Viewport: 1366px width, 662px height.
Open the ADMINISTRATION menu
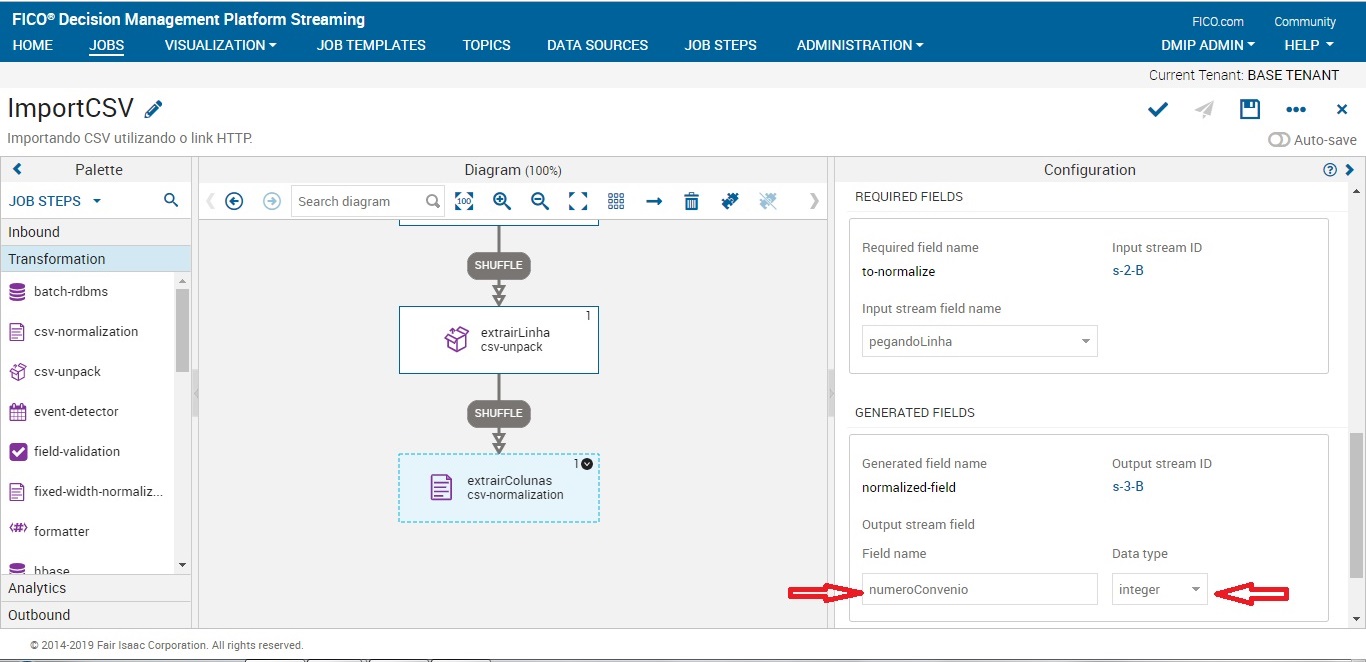click(858, 45)
